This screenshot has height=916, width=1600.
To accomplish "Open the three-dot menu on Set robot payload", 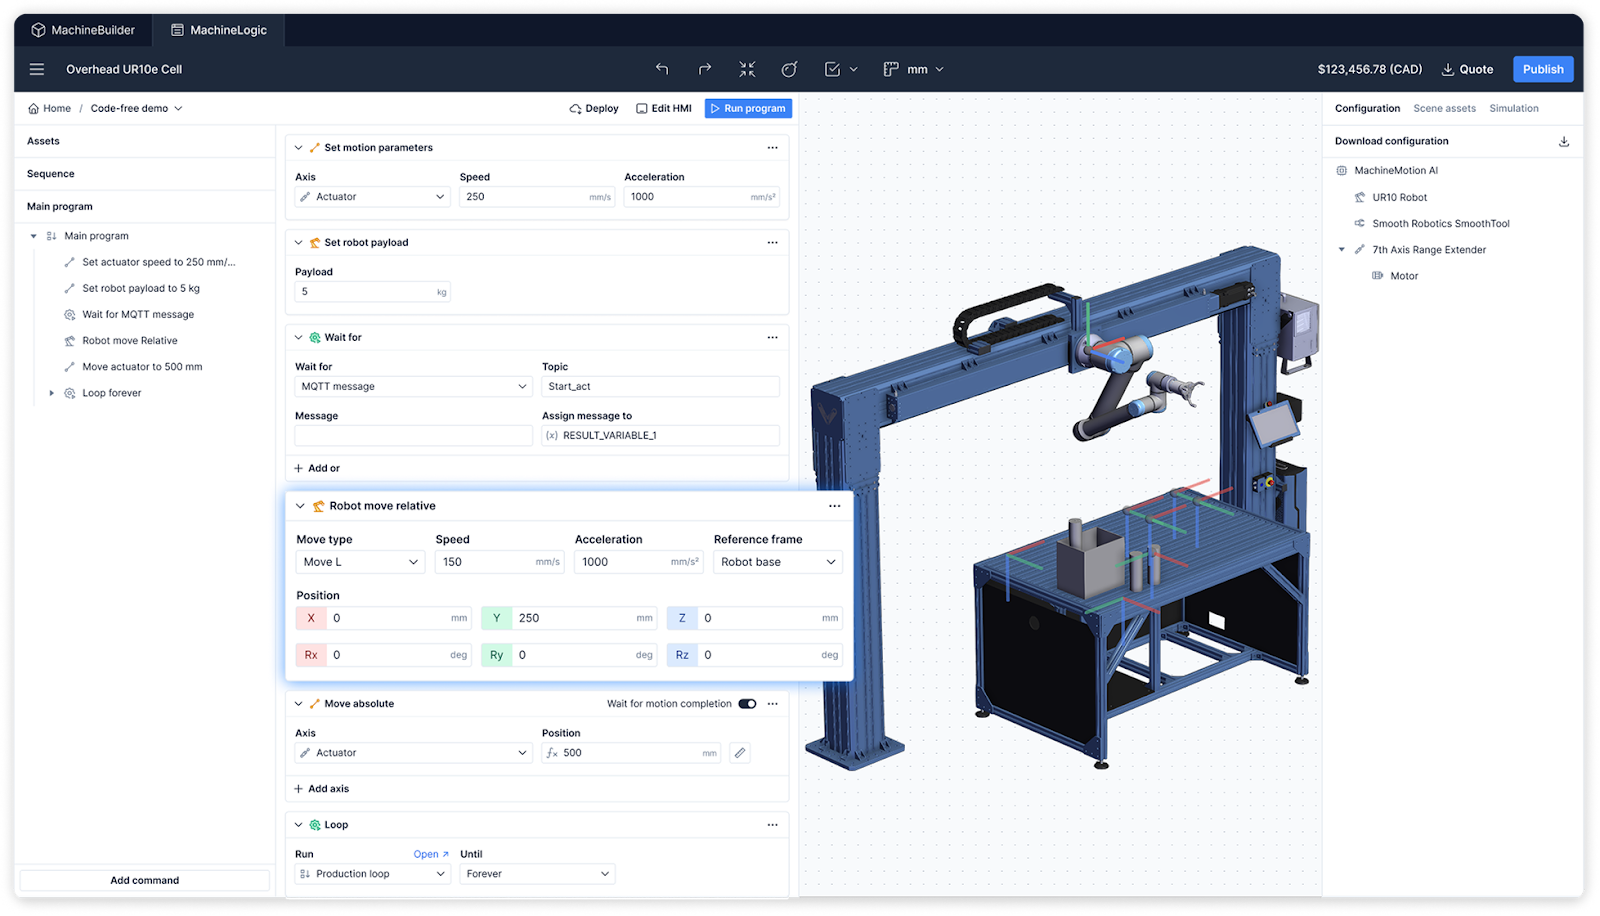I will pos(772,243).
